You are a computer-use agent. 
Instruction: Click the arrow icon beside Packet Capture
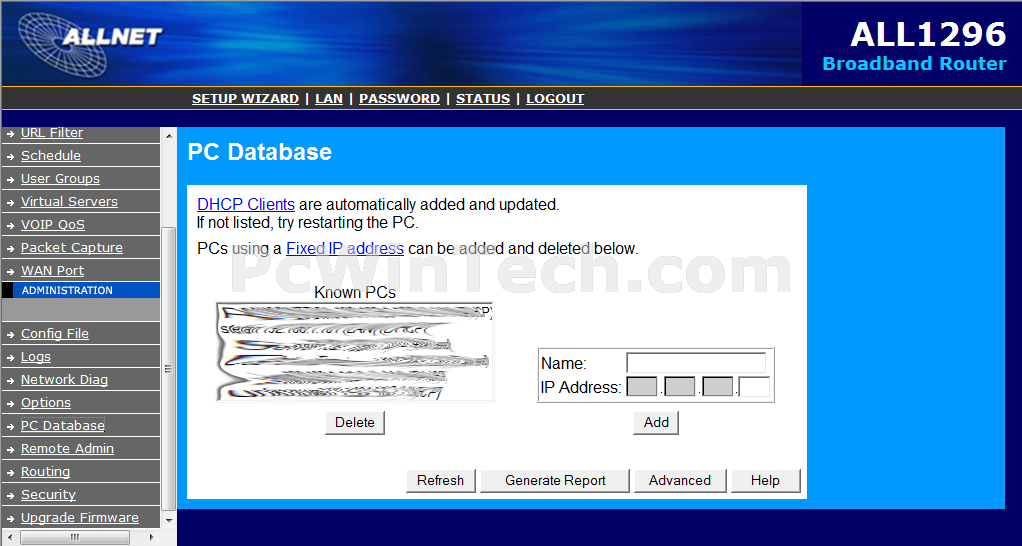[10, 248]
